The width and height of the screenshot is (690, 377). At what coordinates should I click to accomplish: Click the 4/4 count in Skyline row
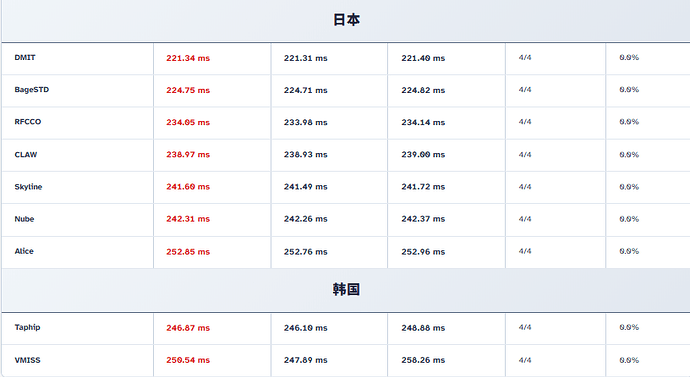[525, 187]
